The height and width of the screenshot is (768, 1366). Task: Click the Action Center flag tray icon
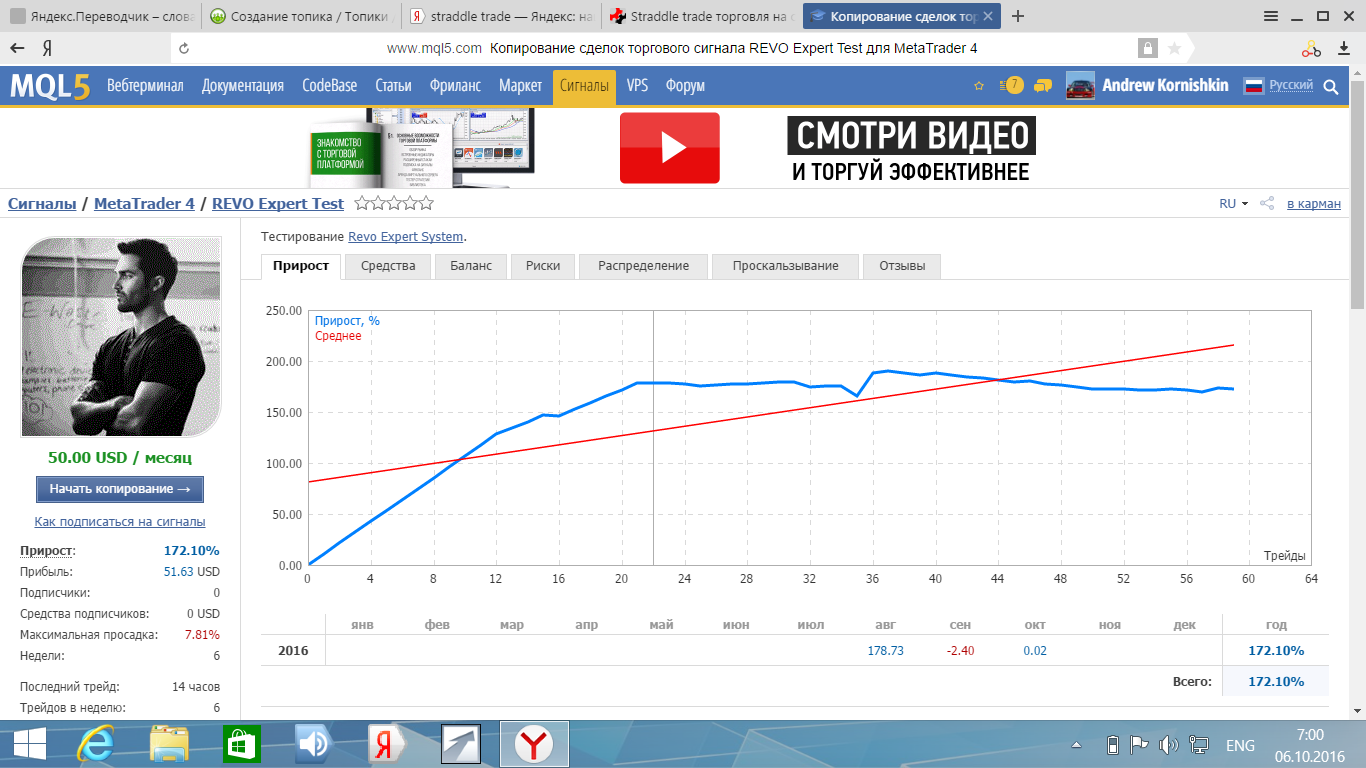[x=1139, y=745]
